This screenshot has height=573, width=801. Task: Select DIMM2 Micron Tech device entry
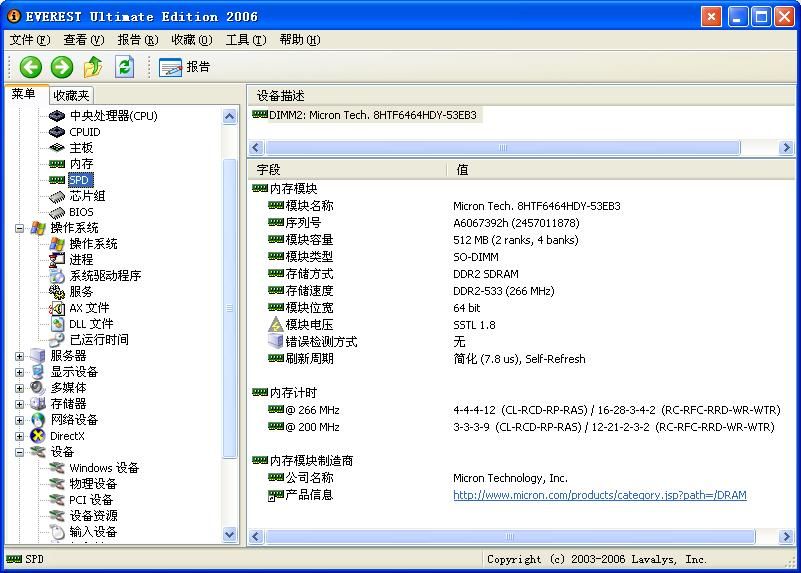pos(372,115)
